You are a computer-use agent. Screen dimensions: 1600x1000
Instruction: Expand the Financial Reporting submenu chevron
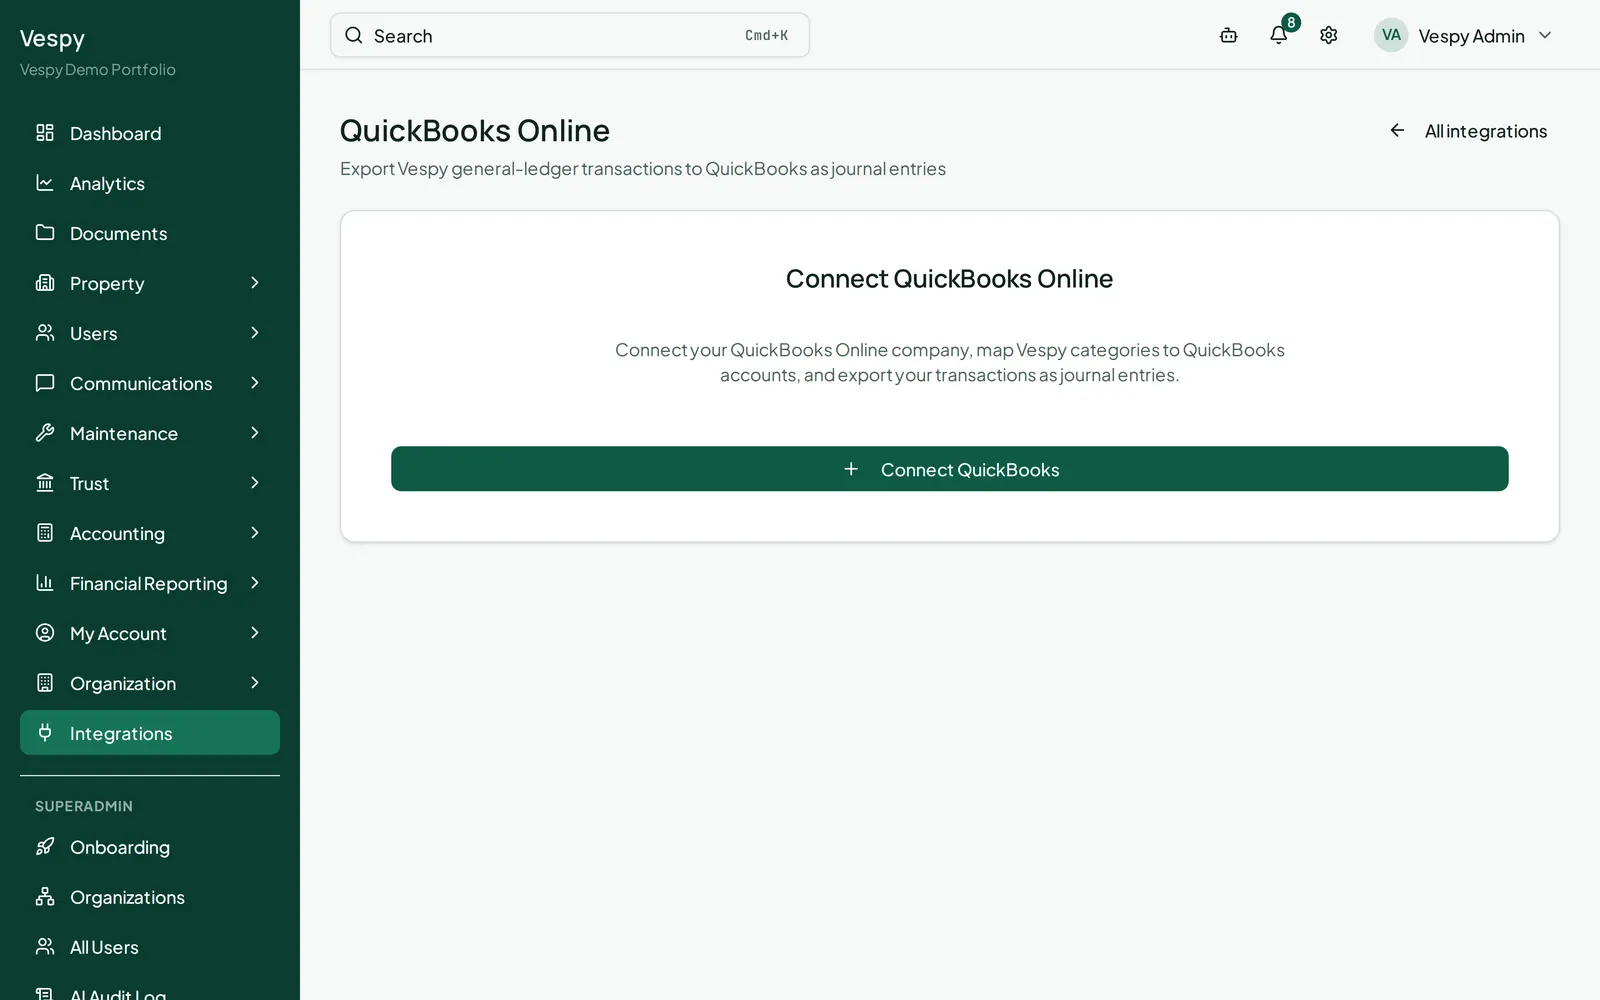pyautogui.click(x=255, y=583)
